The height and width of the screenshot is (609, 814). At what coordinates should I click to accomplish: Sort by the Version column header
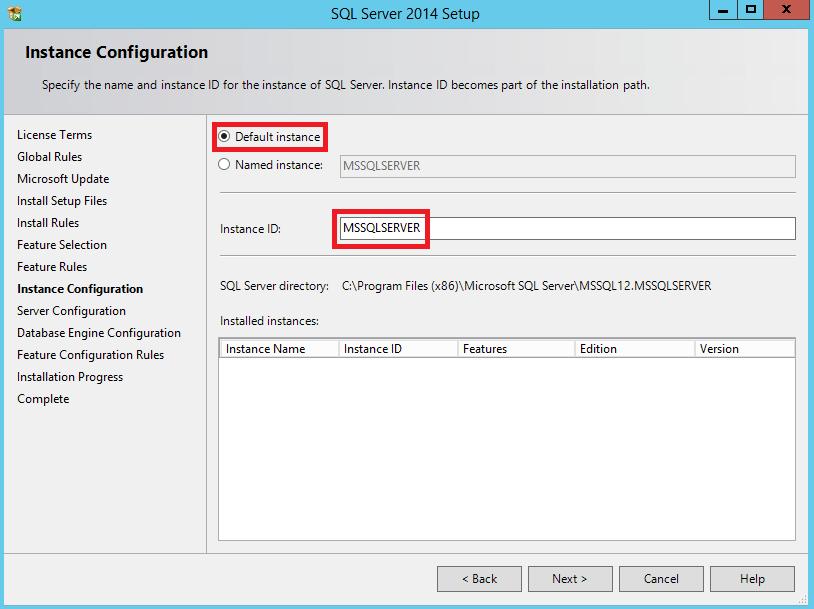click(x=744, y=349)
